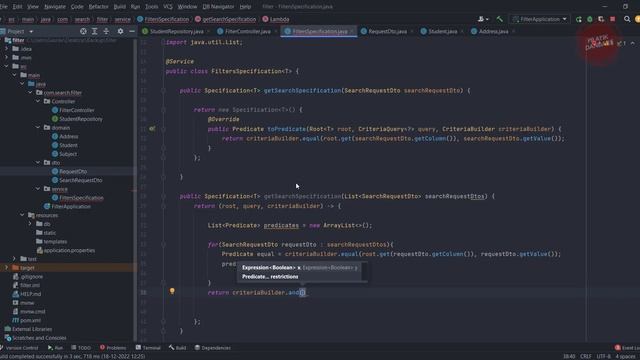Viewport: 640px width, 360px height.
Task: Click Collapse All in Project panel
Action: click(x=106, y=31)
